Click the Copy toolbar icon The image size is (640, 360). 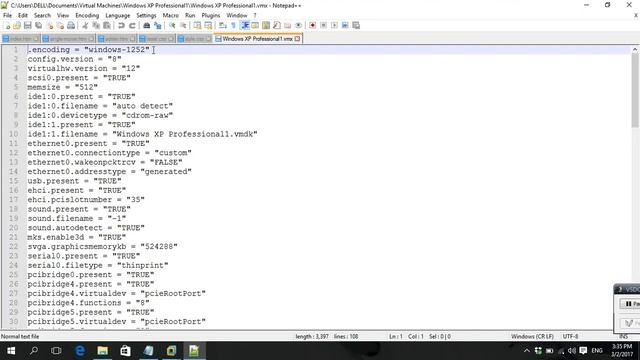coord(96,25)
